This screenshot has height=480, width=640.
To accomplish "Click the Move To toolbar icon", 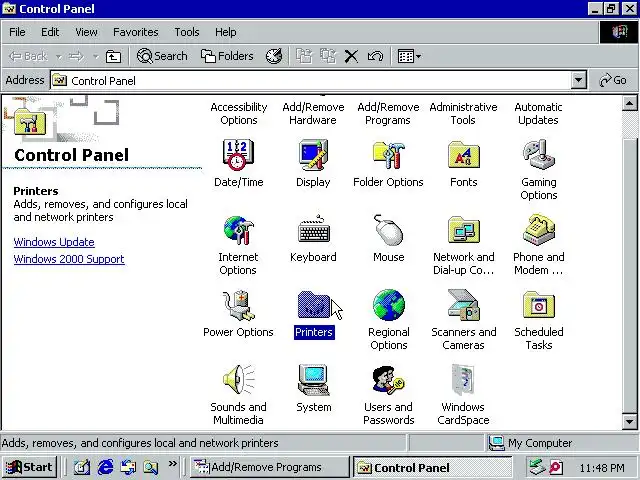I will coord(304,56).
